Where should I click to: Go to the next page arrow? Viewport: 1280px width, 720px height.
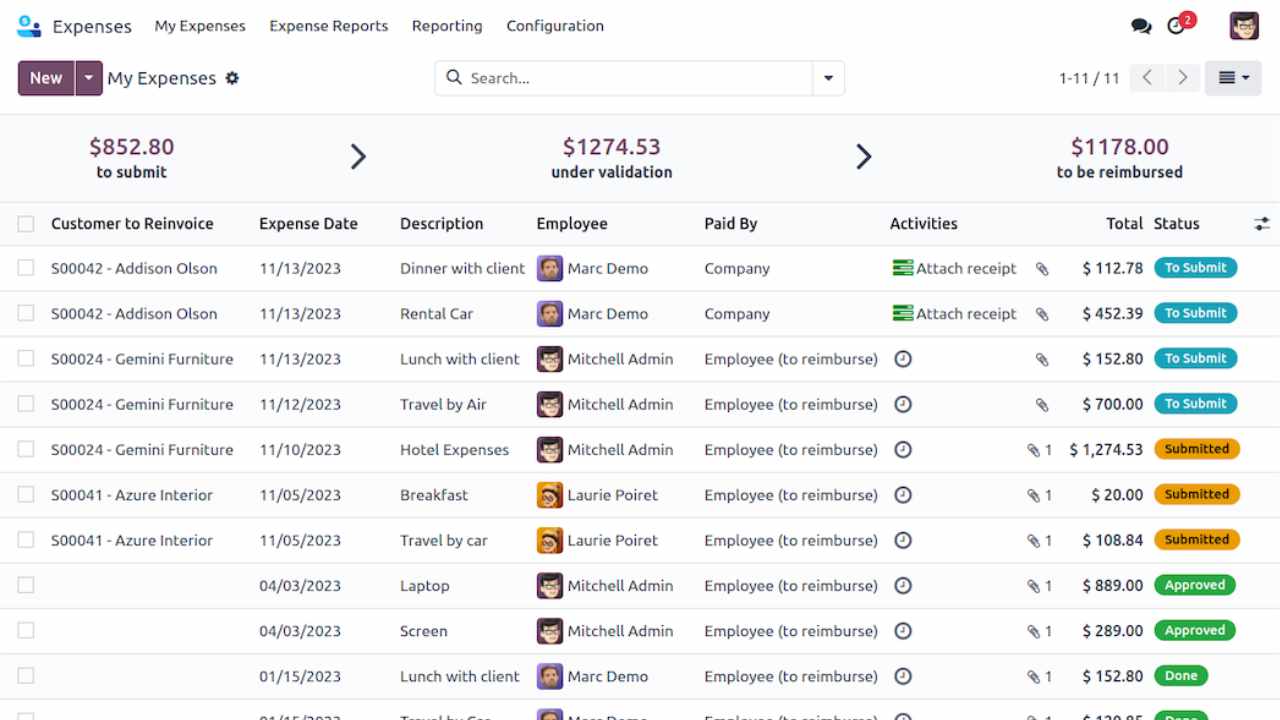[1183, 78]
